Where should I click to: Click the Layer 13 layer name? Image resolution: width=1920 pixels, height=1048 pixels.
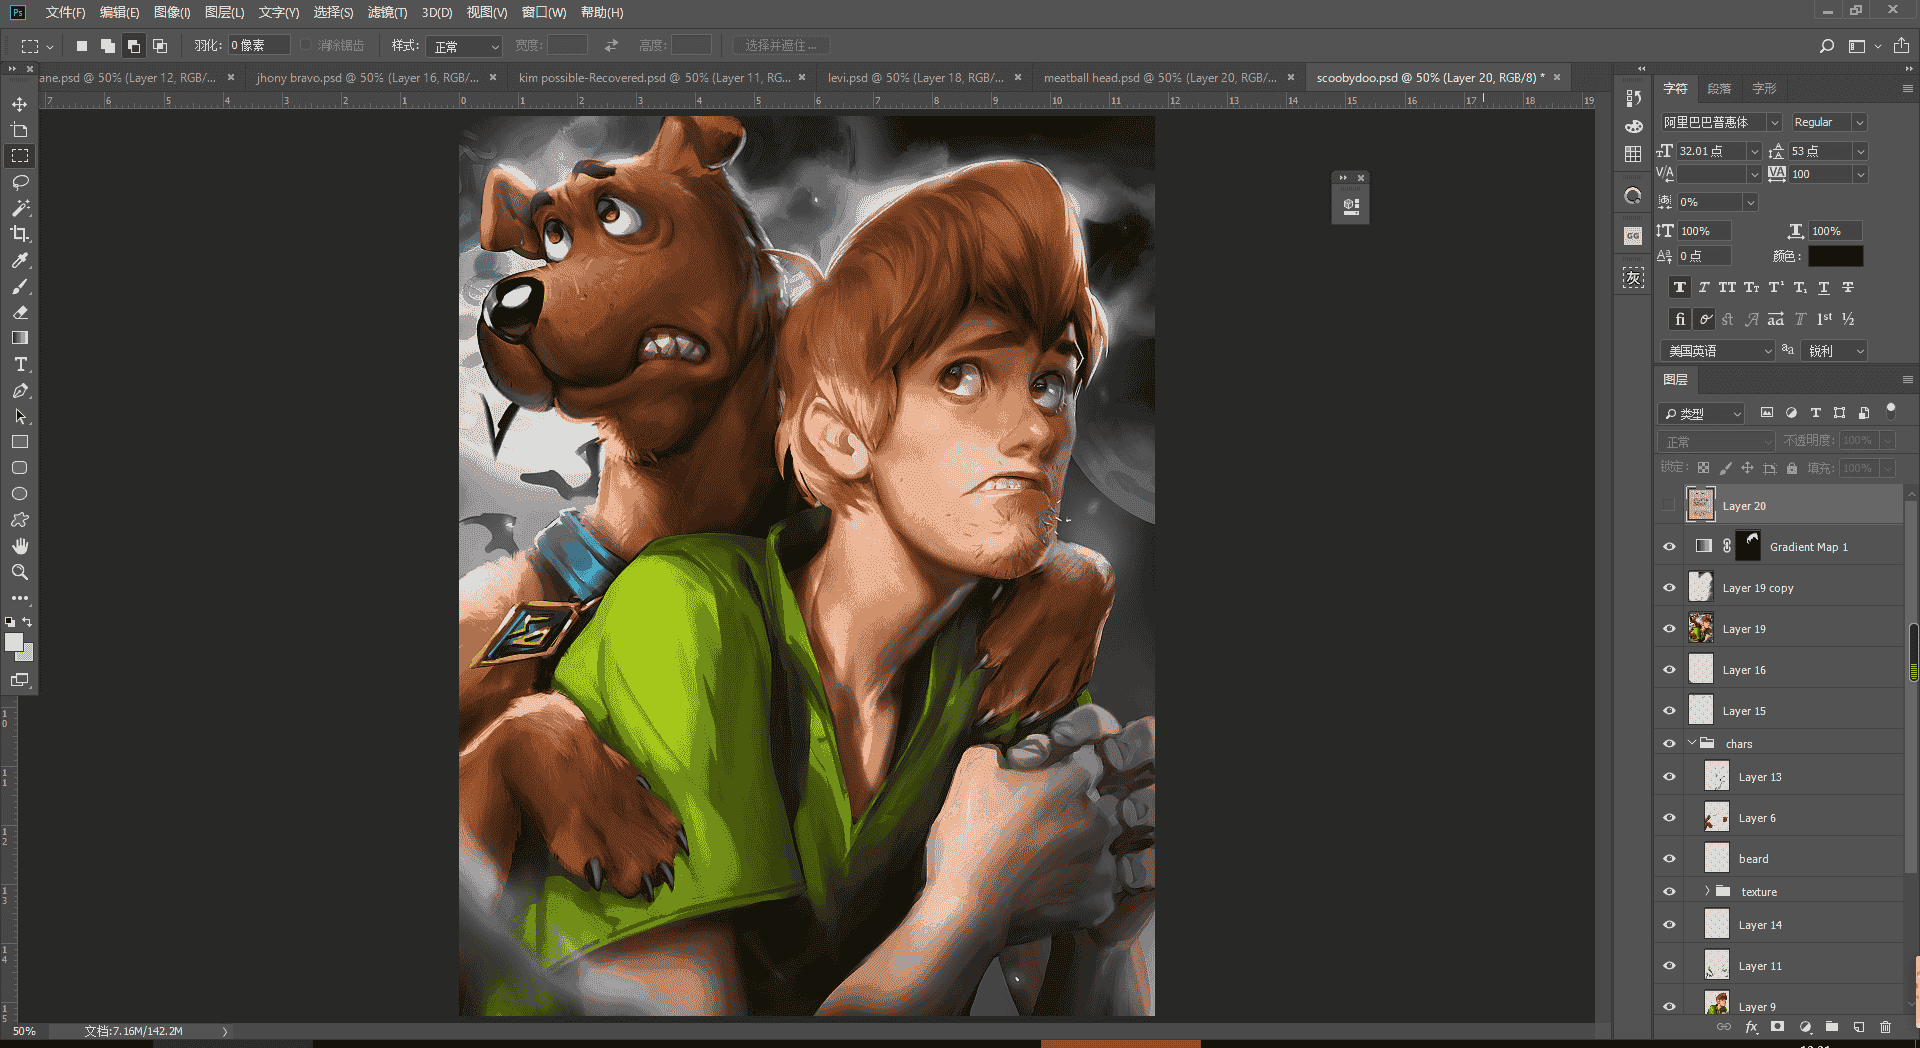[x=1760, y=777]
